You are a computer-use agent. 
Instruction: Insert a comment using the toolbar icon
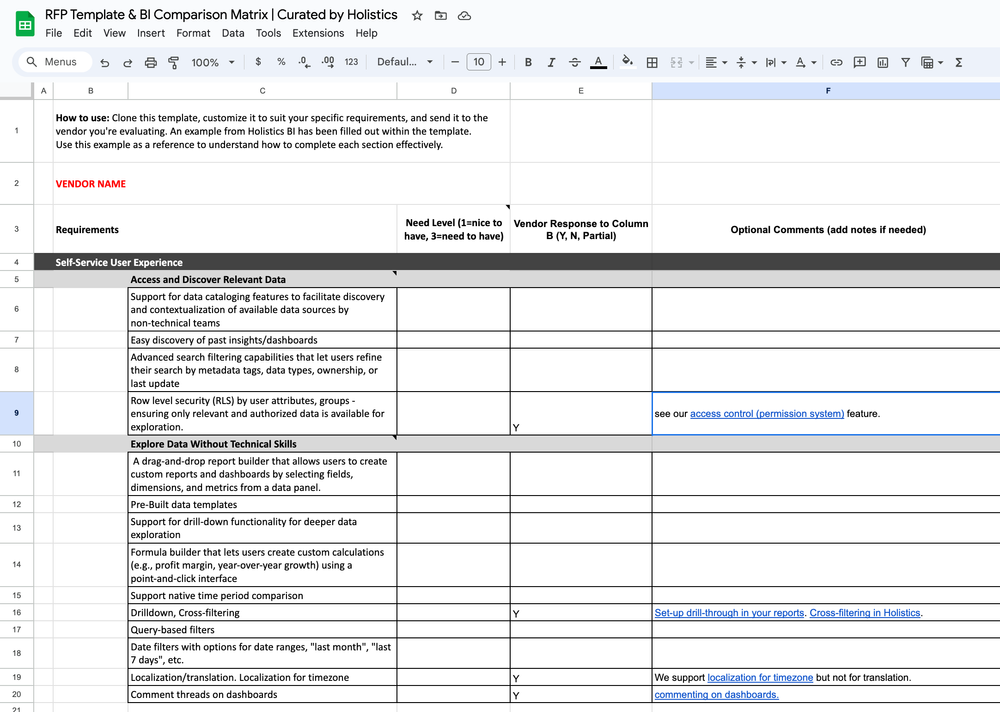tap(858, 61)
